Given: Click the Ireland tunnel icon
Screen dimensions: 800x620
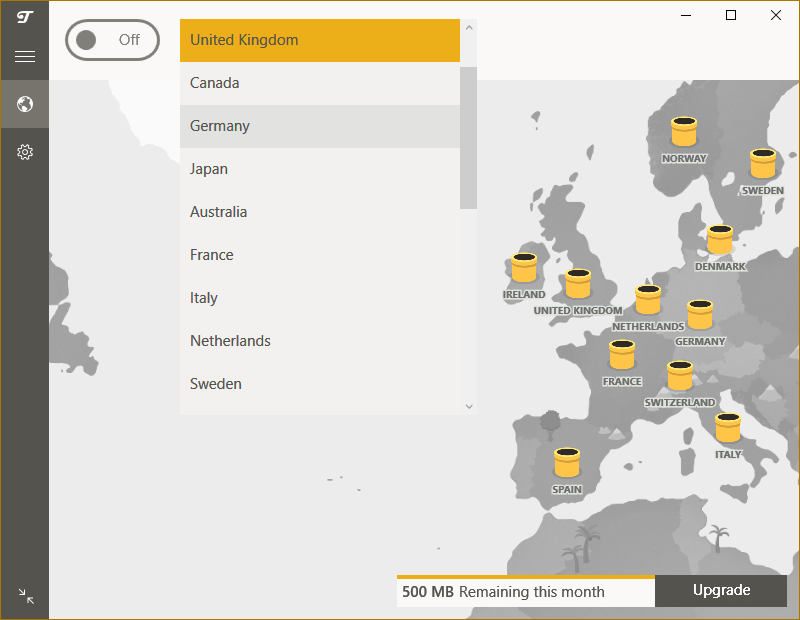Looking at the screenshot, I should coord(524,269).
